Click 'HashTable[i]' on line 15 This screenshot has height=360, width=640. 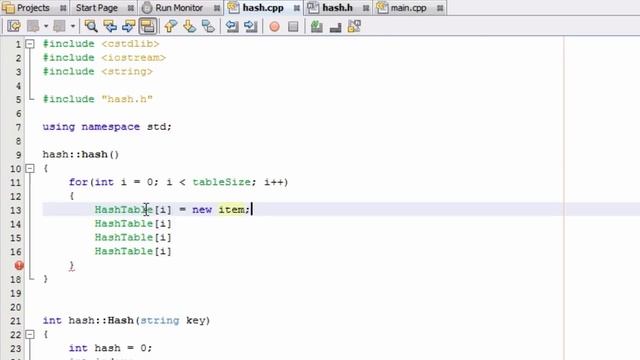click(x=133, y=238)
